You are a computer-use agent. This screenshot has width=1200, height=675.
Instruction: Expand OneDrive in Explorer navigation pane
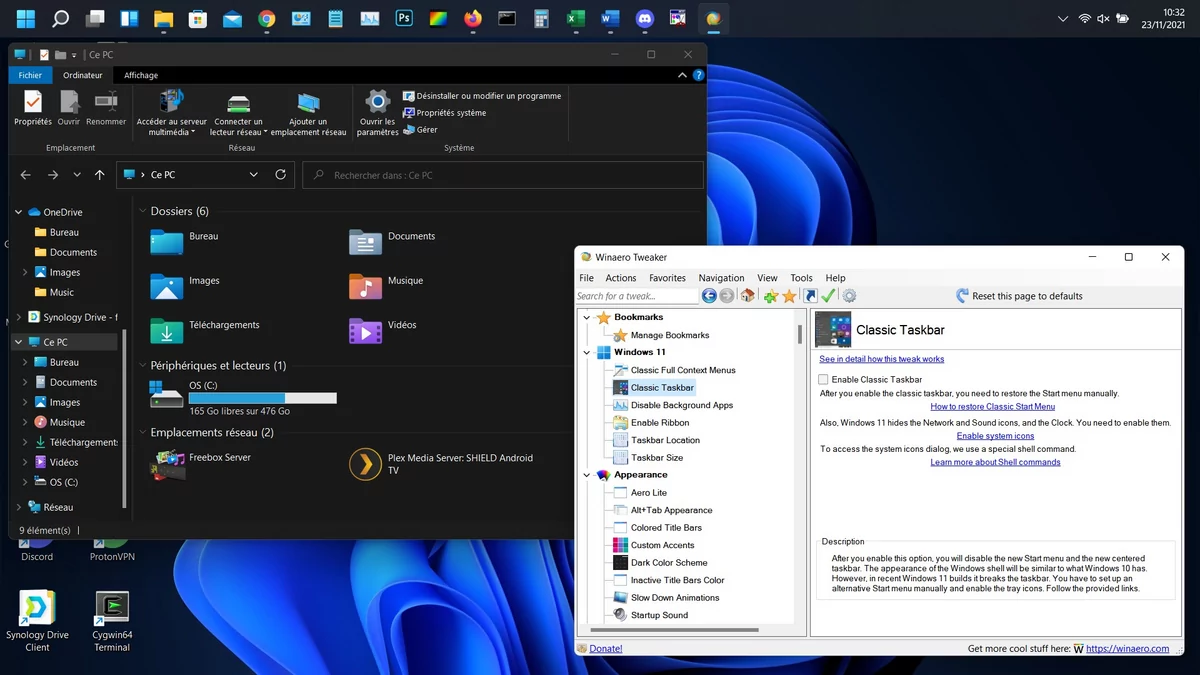18,212
